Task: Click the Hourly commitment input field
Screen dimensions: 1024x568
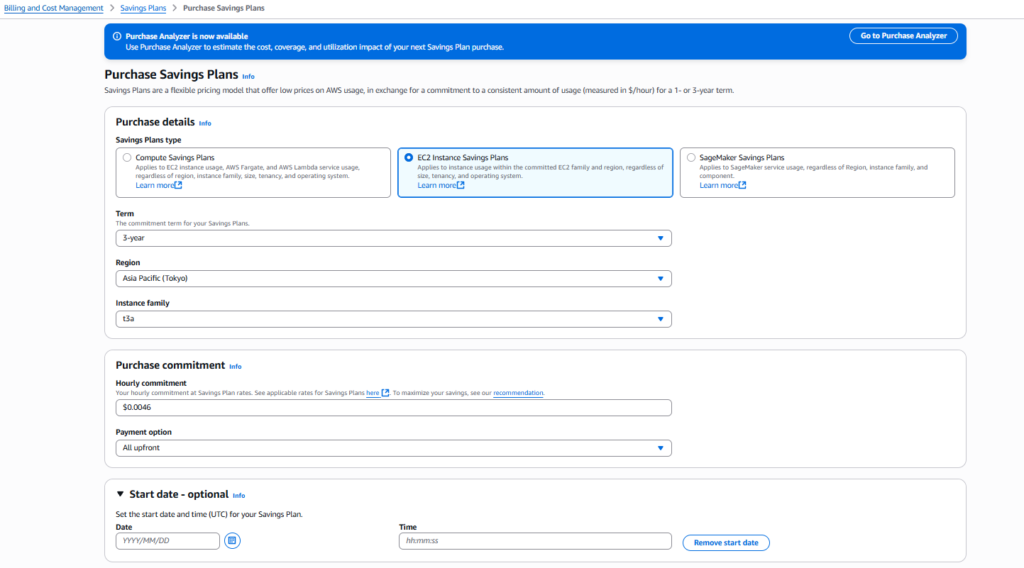Action: pyautogui.click(x=393, y=408)
